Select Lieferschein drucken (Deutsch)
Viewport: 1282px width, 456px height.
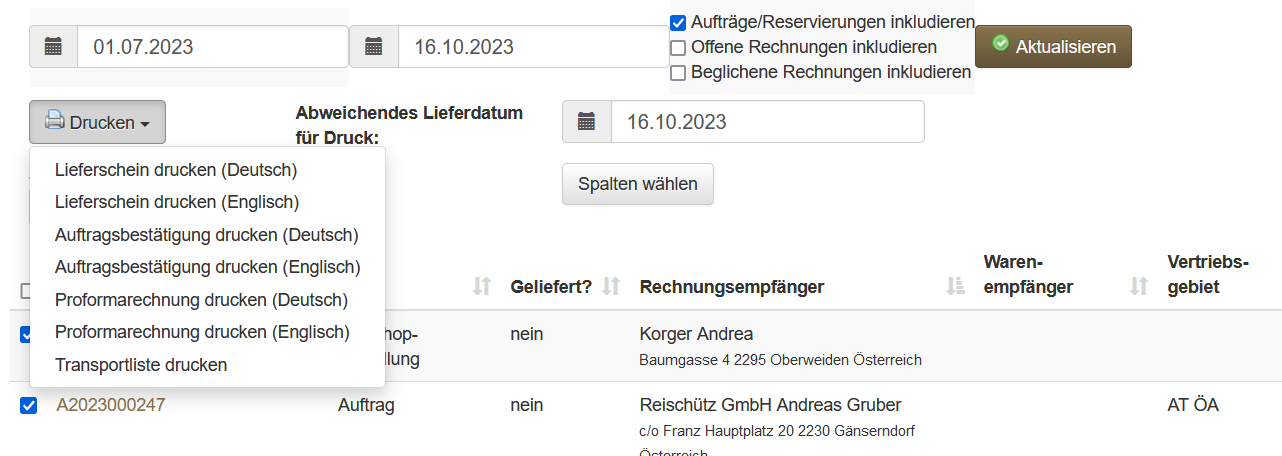pos(176,170)
